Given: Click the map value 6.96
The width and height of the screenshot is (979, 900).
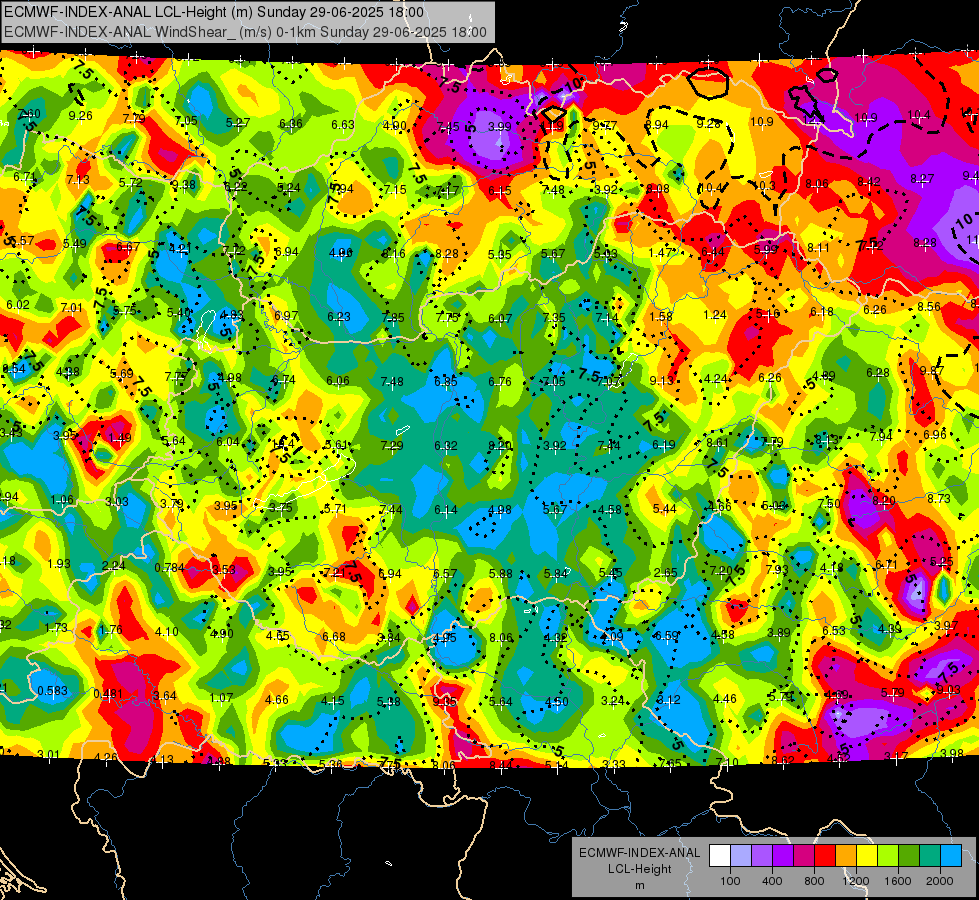Looking at the screenshot, I should pos(935,434).
